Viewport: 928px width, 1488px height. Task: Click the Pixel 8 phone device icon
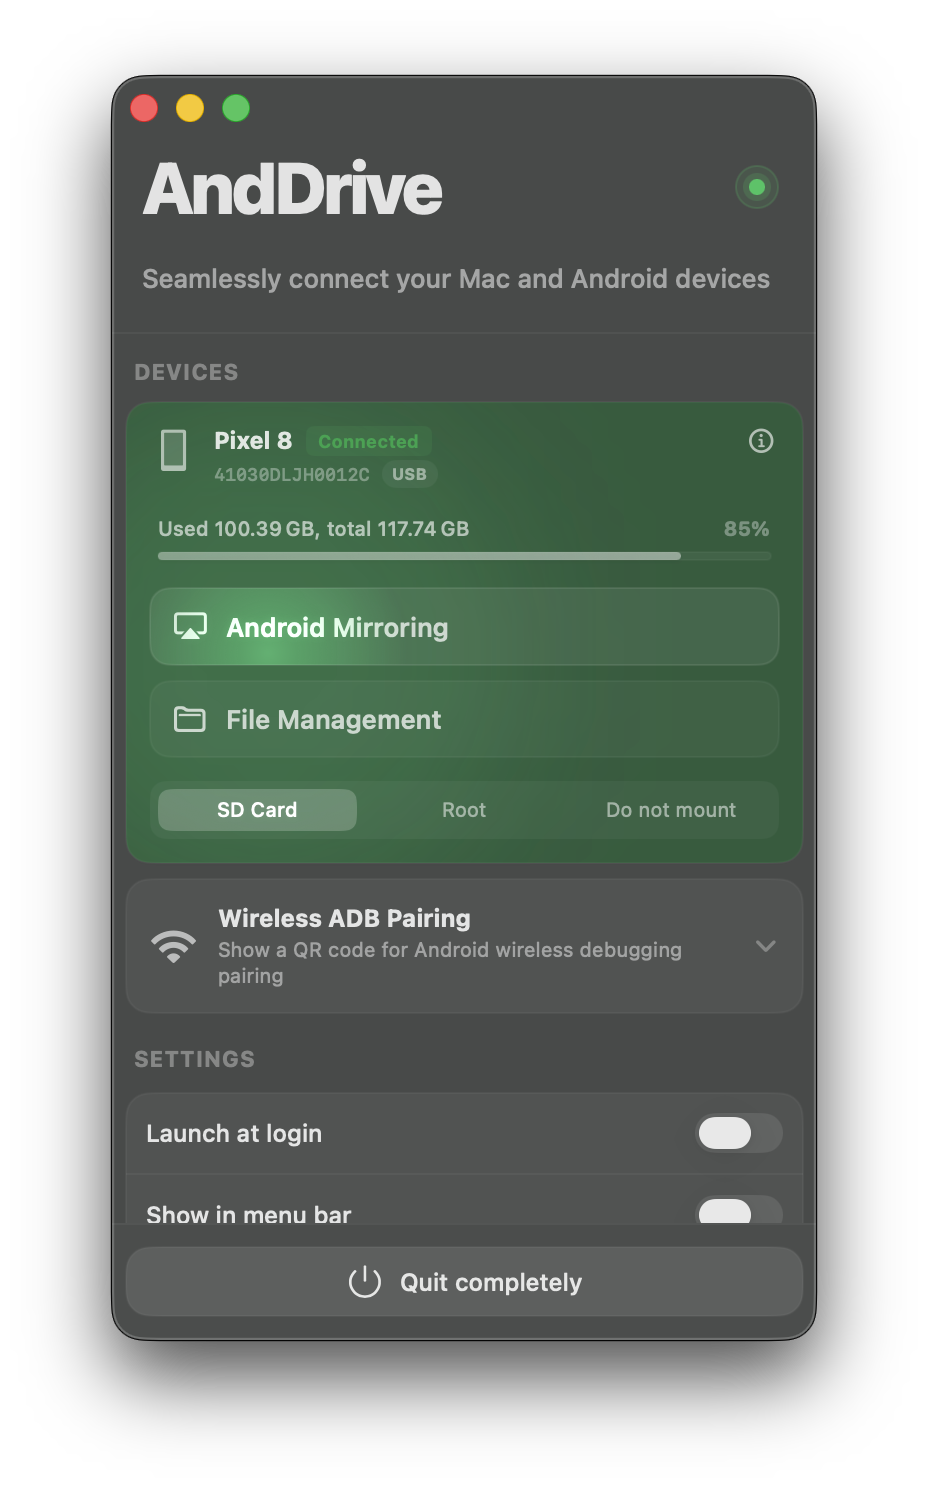[x=174, y=450]
